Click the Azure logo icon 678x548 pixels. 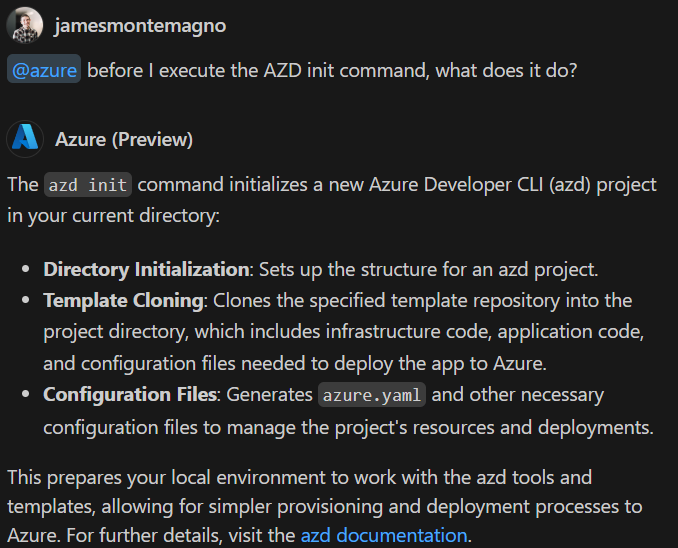click(x=25, y=139)
